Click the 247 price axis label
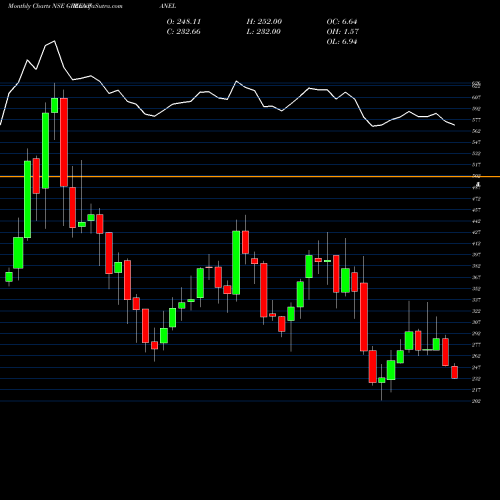Image resolution: width=500 pixels, height=500 pixels. [x=476, y=367]
